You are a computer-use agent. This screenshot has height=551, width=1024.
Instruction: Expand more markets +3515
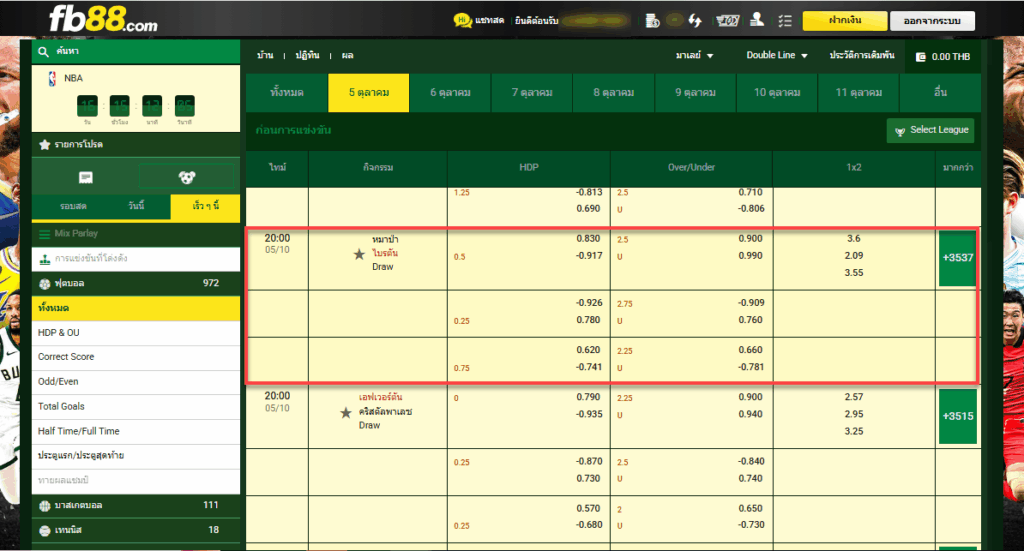click(x=957, y=416)
